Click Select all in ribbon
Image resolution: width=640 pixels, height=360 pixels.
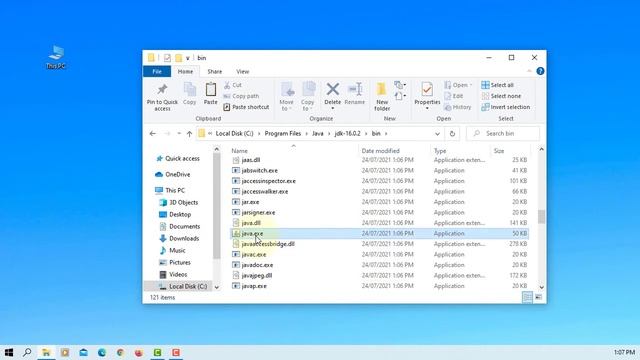pyautogui.click(x=497, y=85)
